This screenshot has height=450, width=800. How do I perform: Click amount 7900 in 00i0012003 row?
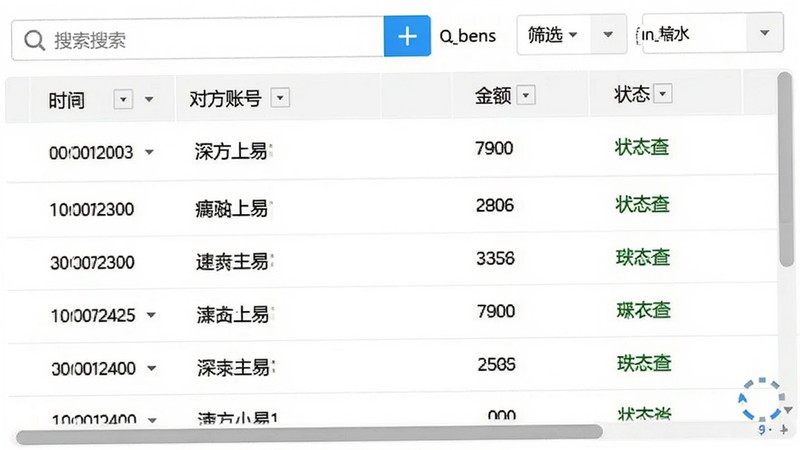point(494,148)
